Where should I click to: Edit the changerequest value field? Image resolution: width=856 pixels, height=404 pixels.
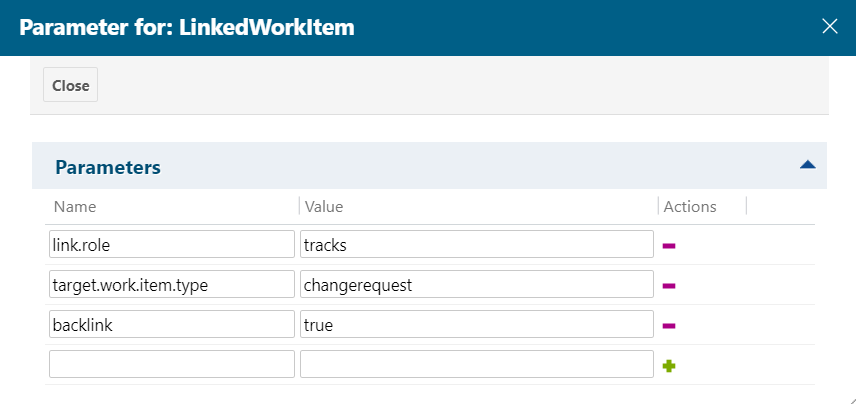477,284
